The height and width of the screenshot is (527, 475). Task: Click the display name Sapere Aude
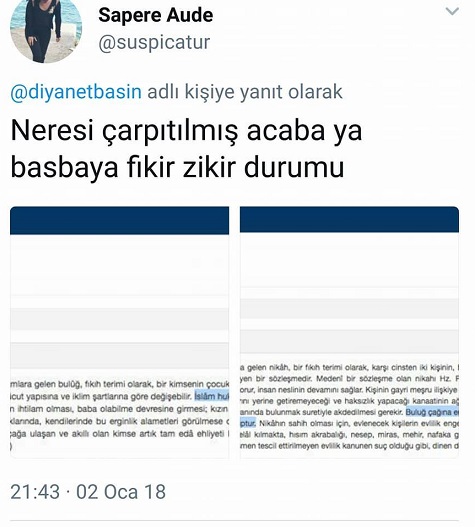156,15
